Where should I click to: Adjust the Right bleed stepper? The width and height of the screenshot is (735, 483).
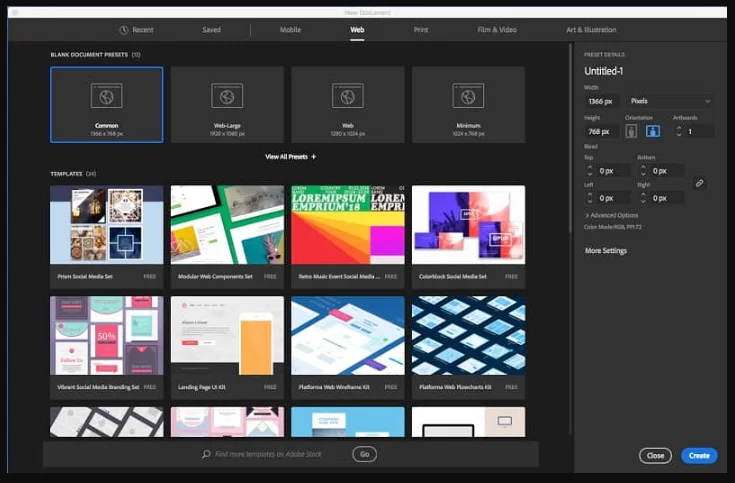643,198
